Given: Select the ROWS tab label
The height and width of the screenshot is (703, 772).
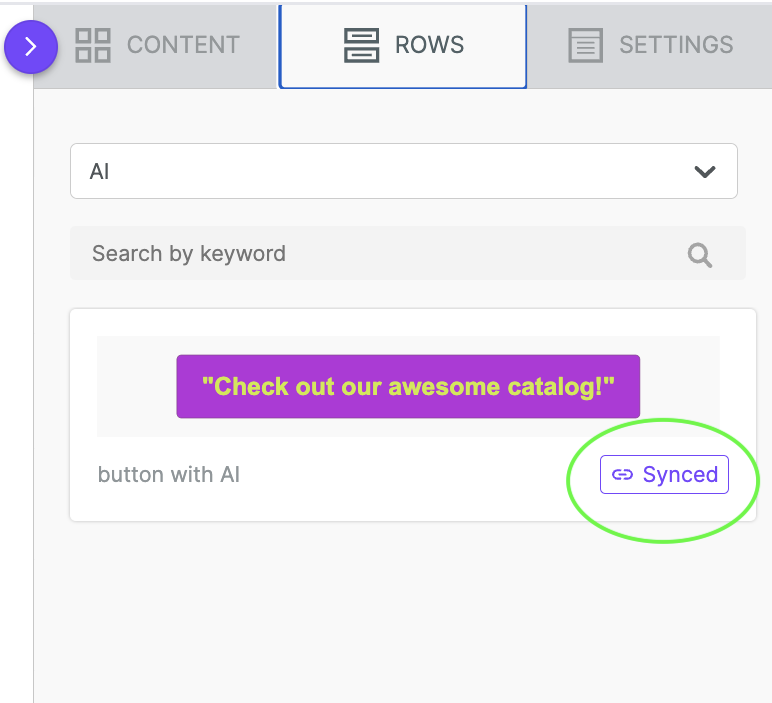Looking at the screenshot, I should [429, 45].
